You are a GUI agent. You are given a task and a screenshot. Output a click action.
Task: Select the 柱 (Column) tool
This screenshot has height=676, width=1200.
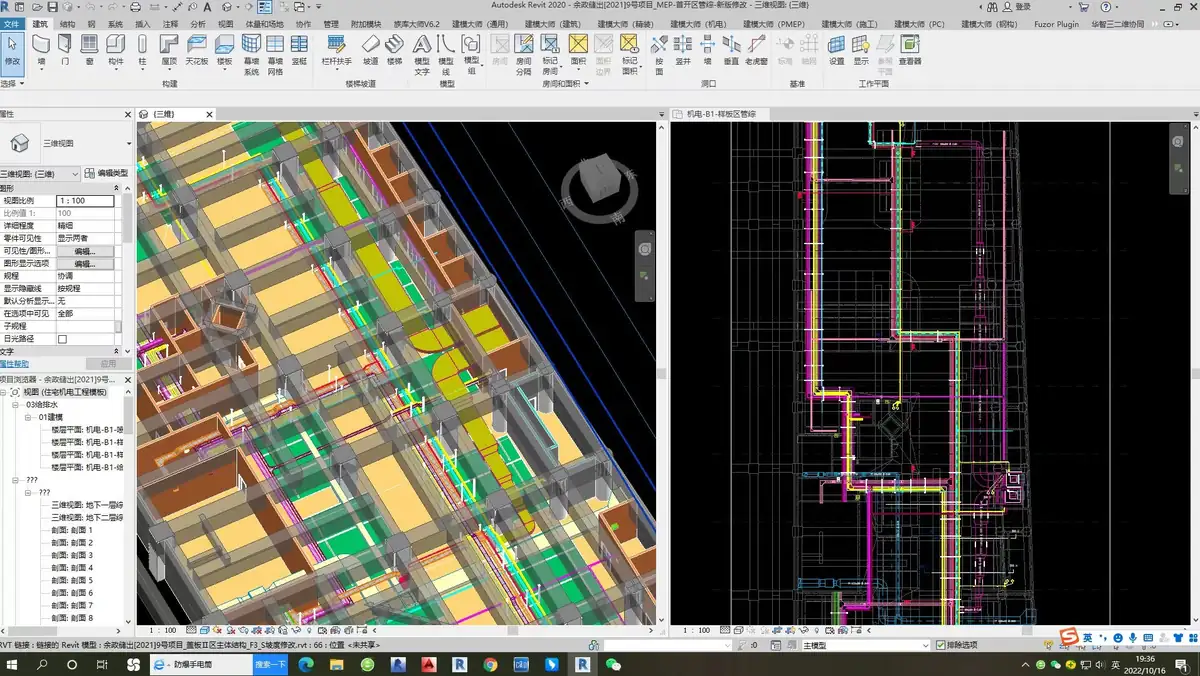(x=142, y=50)
